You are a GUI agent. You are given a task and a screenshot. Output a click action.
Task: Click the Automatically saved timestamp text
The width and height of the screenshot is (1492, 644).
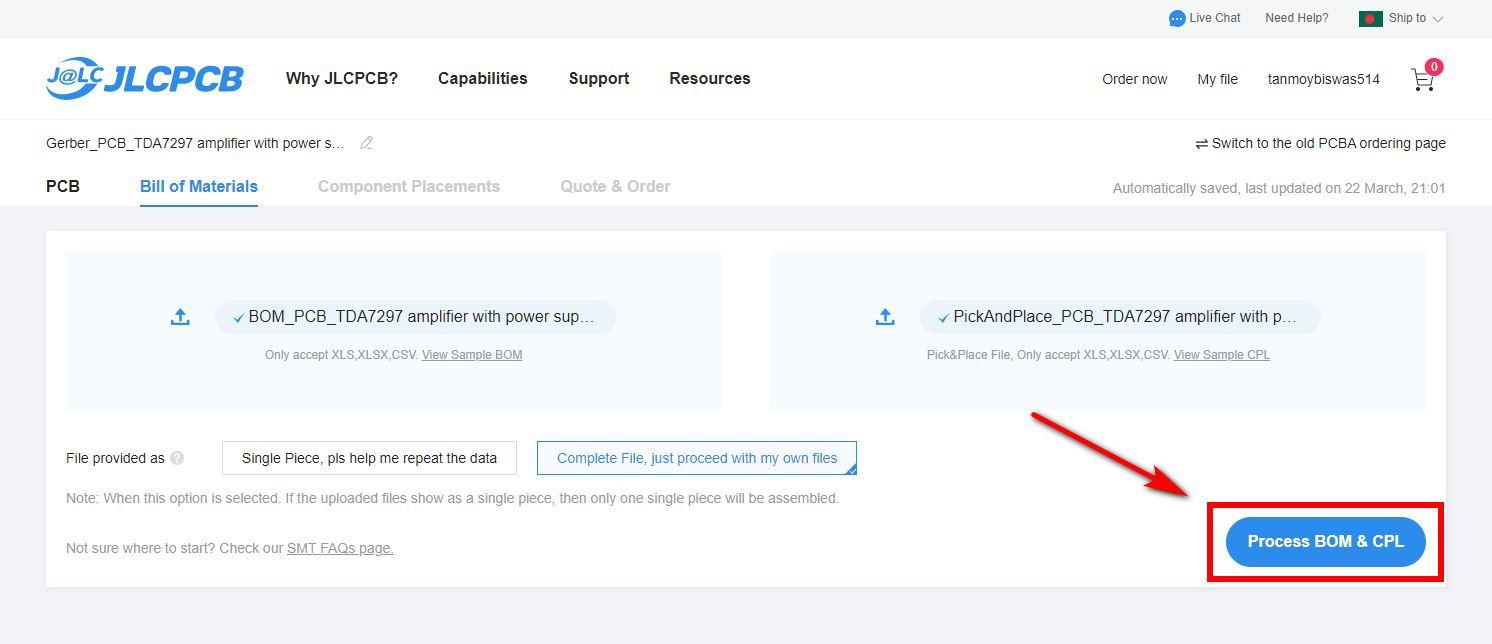[1279, 188]
